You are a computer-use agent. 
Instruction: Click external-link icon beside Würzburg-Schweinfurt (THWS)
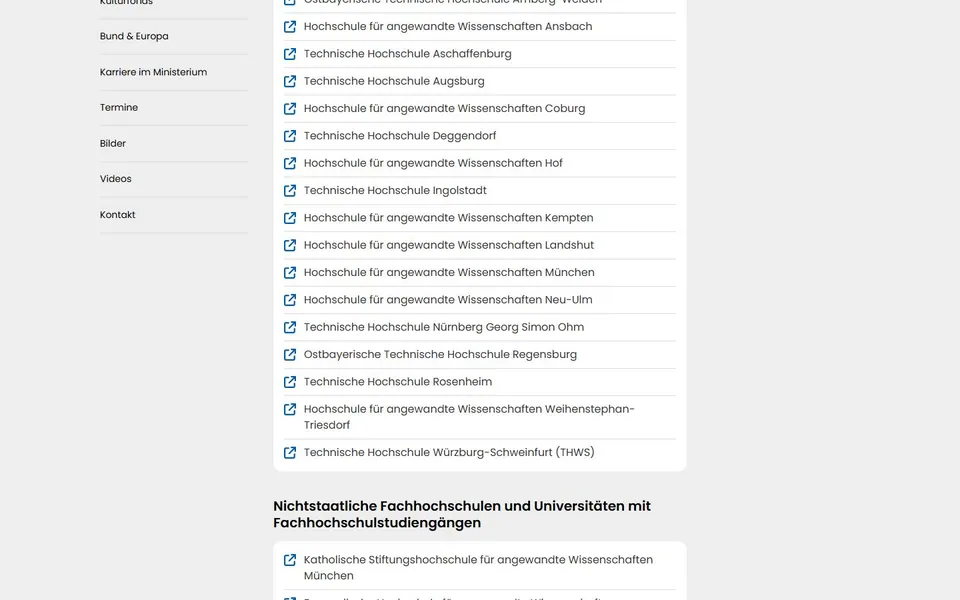[x=290, y=452]
